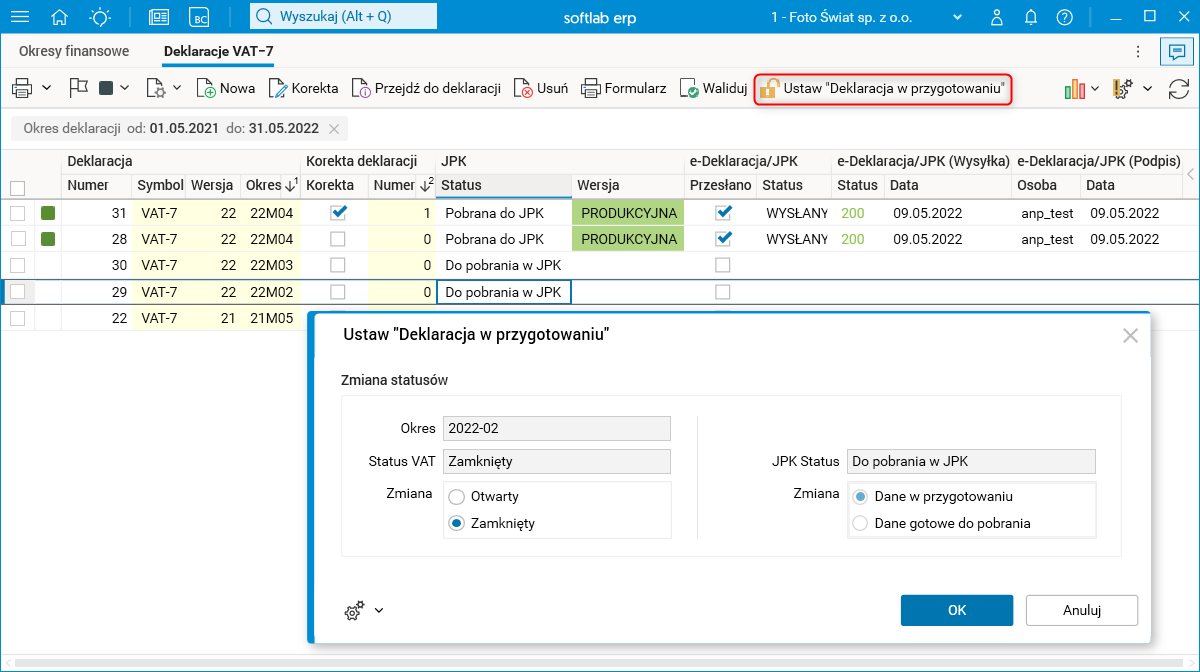Open Formularz print form
1200x672 pixels.
point(624,88)
